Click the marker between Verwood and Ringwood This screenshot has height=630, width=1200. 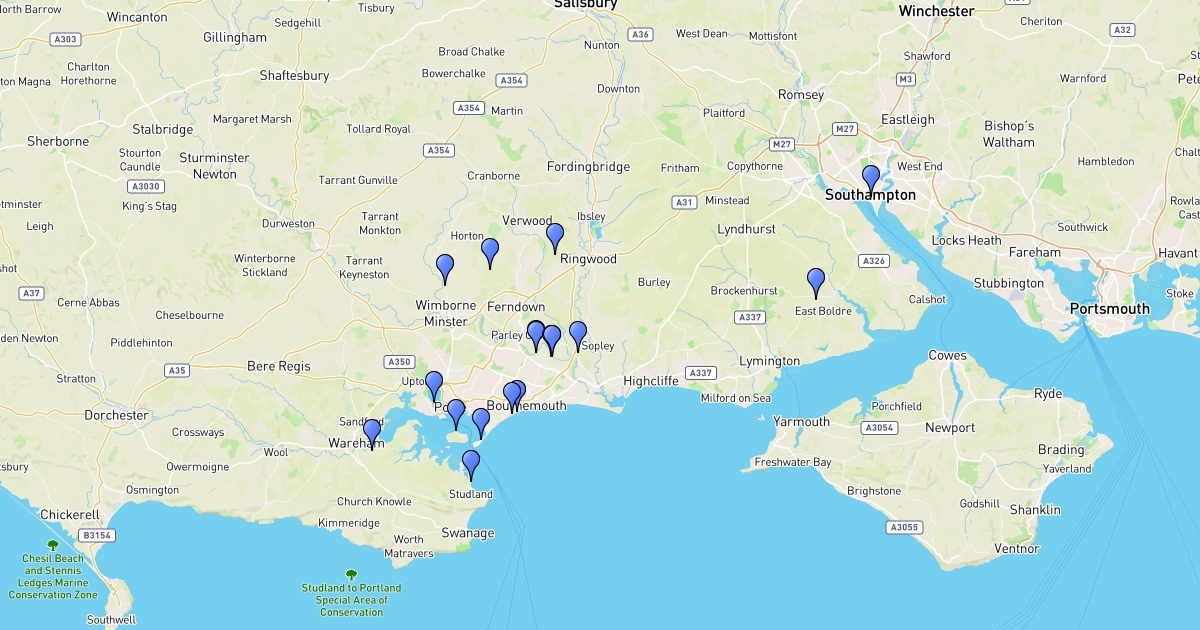(x=555, y=238)
